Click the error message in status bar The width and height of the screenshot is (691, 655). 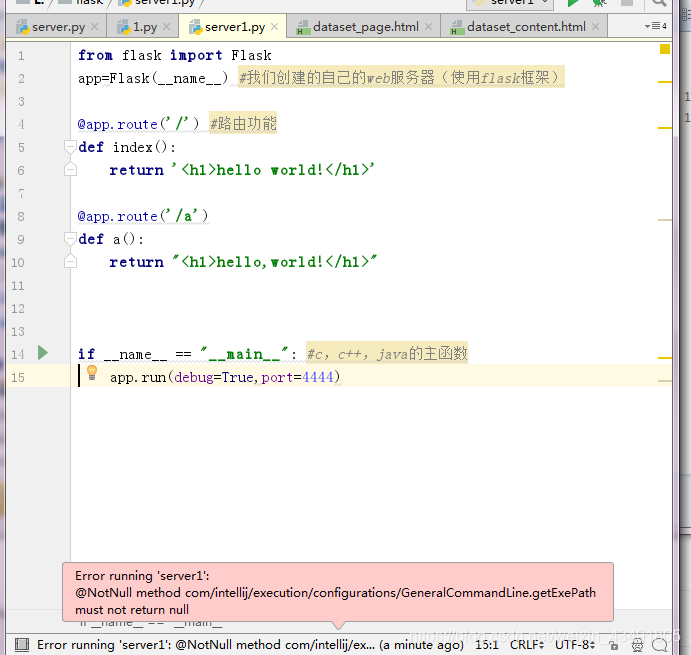pyautogui.click(x=250, y=645)
